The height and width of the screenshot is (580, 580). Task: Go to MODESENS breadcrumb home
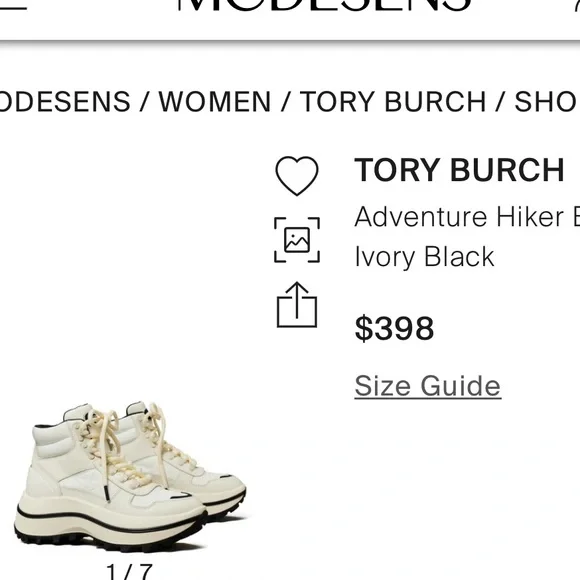point(65,101)
